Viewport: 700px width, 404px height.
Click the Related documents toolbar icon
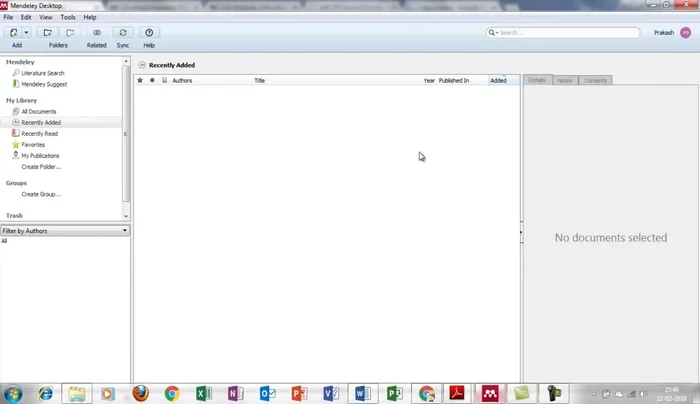point(97,33)
